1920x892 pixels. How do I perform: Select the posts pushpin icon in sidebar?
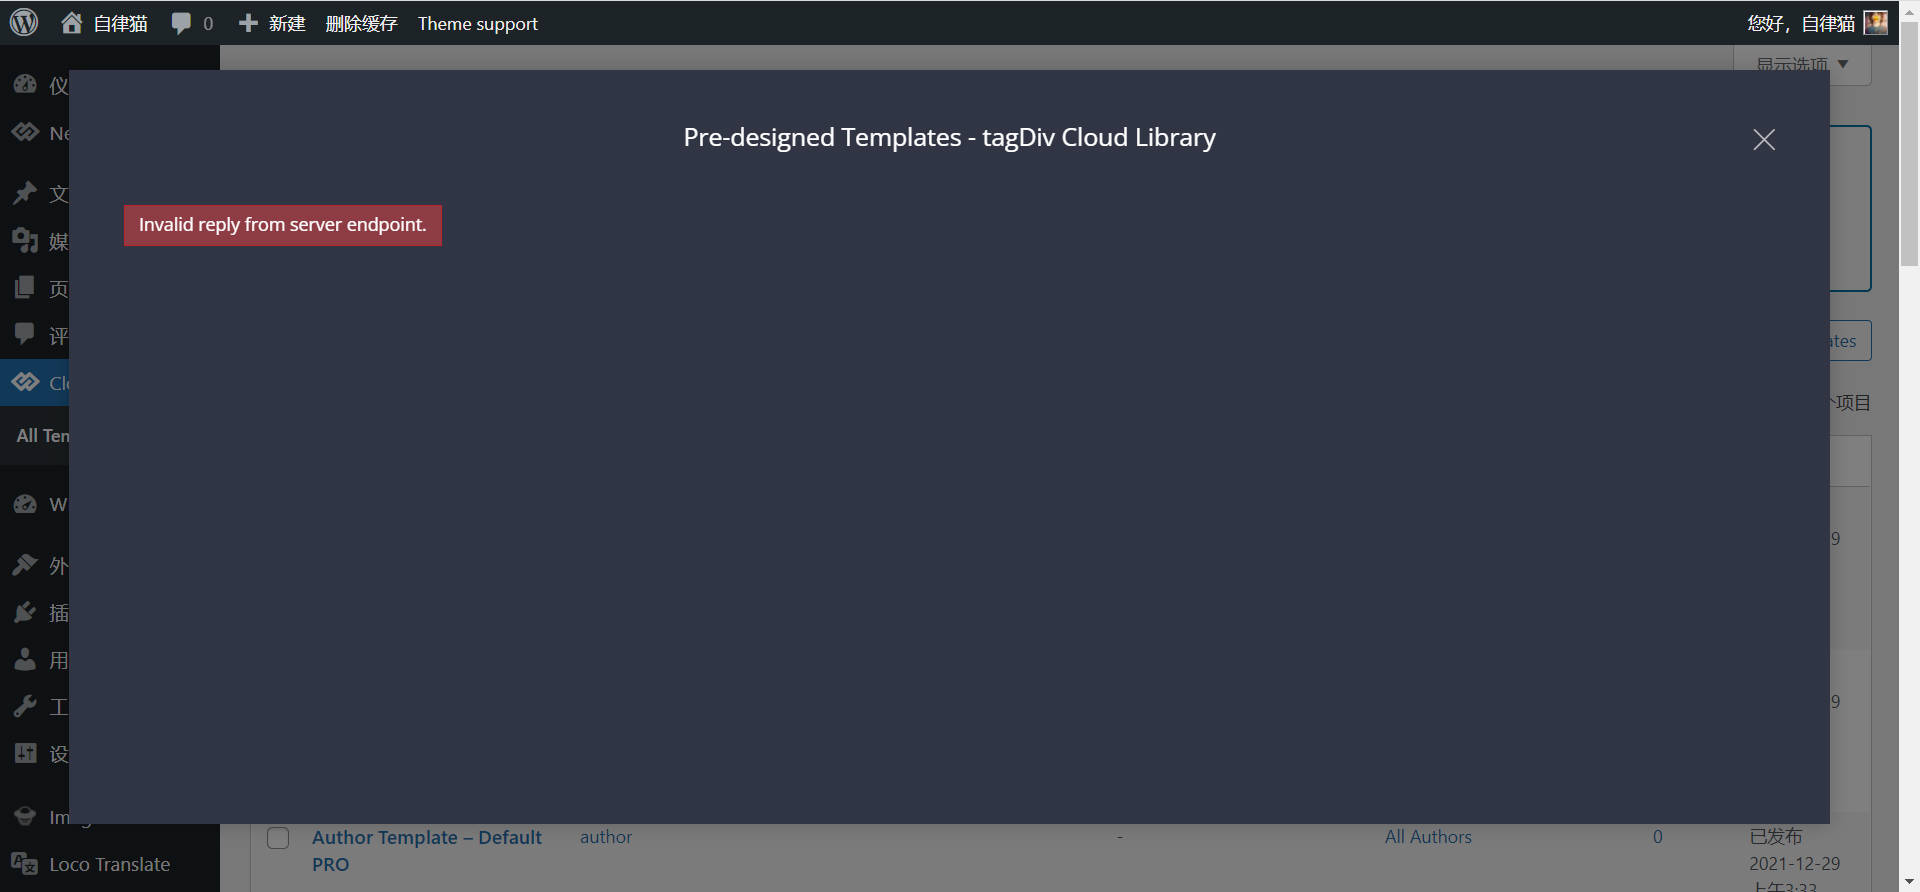click(x=25, y=192)
